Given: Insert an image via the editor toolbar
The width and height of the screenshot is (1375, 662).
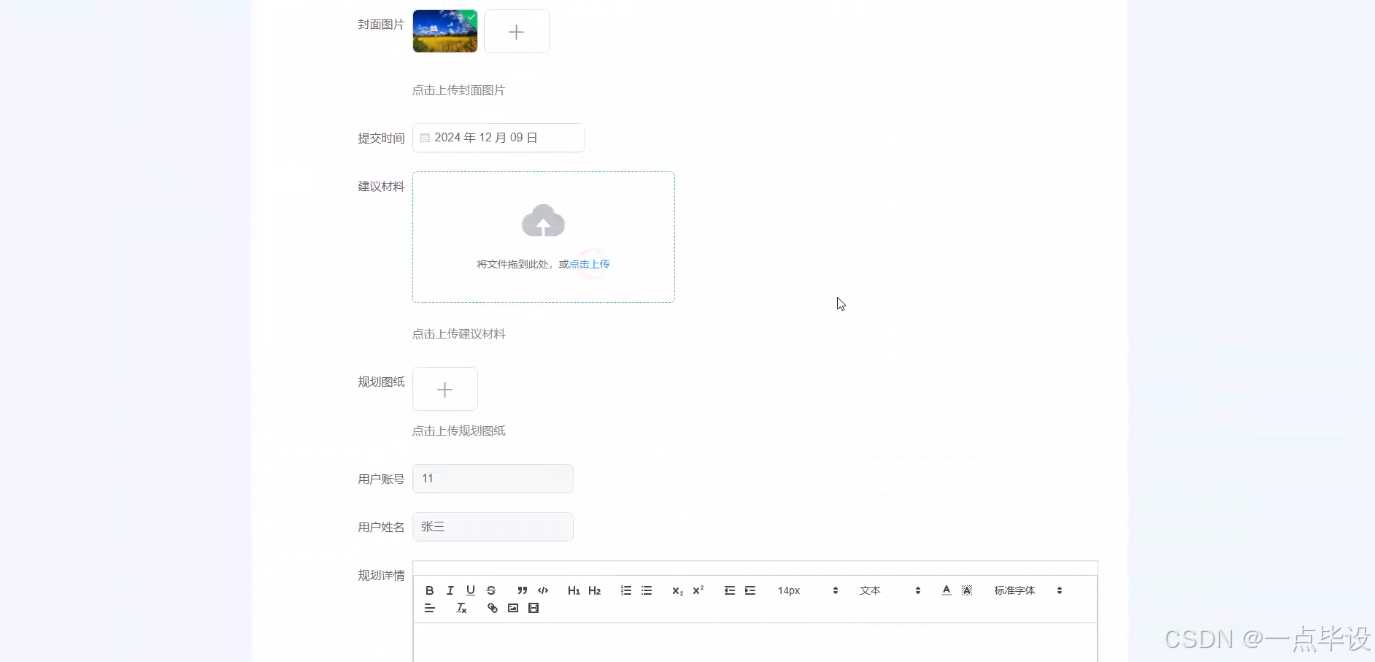Looking at the screenshot, I should pyautogui.click(x=514, y=607).
